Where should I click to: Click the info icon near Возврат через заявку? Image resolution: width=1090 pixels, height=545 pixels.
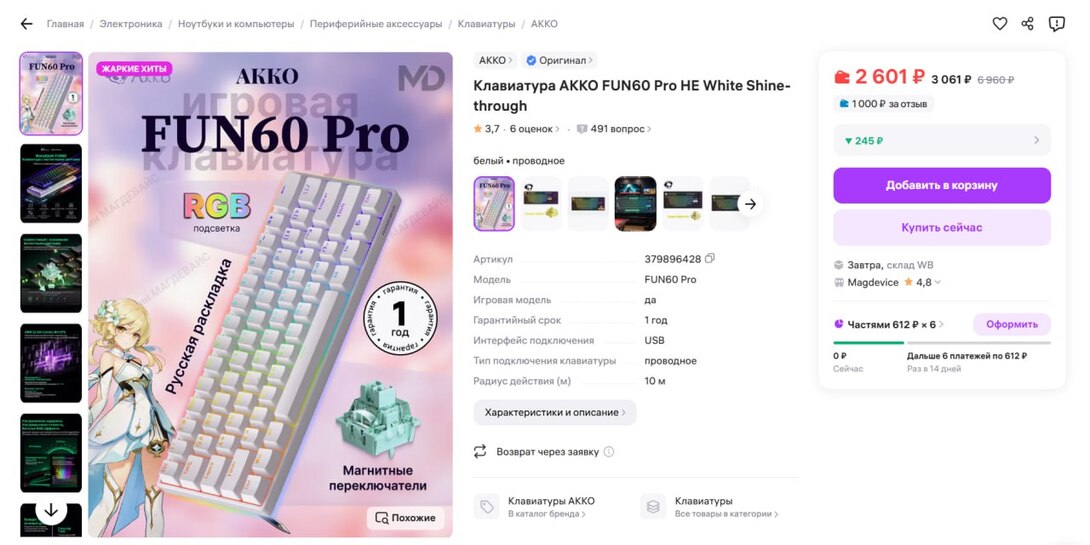[x=609, y=452]
